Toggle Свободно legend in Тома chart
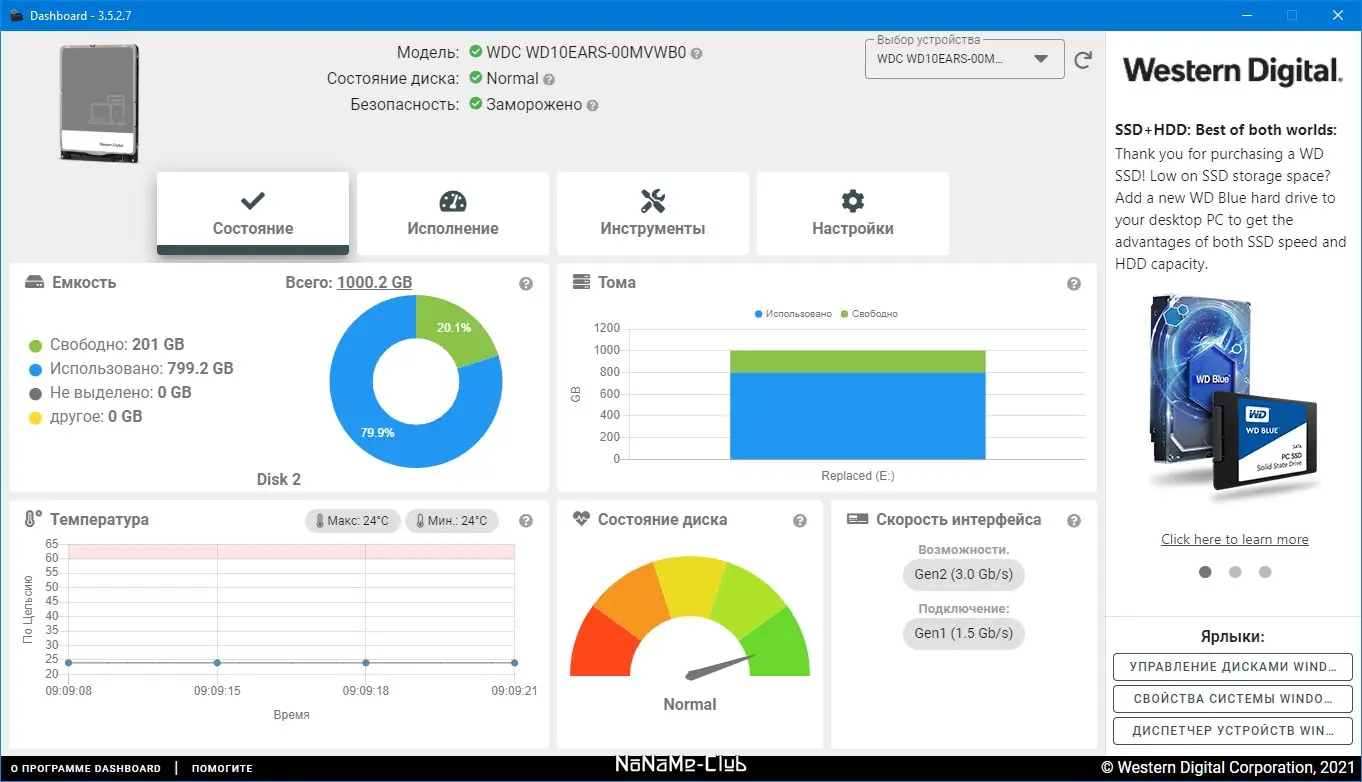 pyautogui.click(x=869, y=314)
